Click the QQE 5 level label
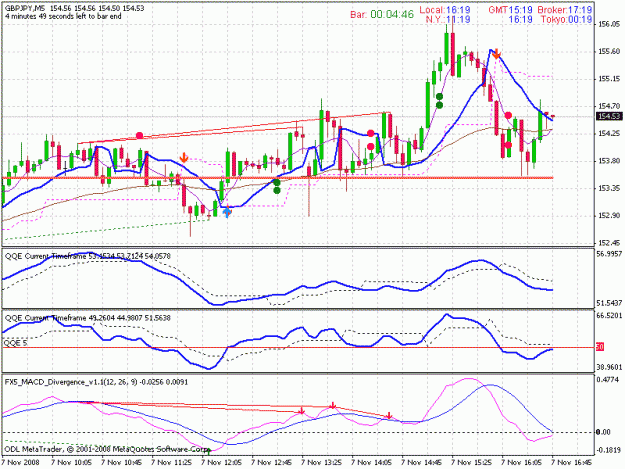 [x=16, y=343]
